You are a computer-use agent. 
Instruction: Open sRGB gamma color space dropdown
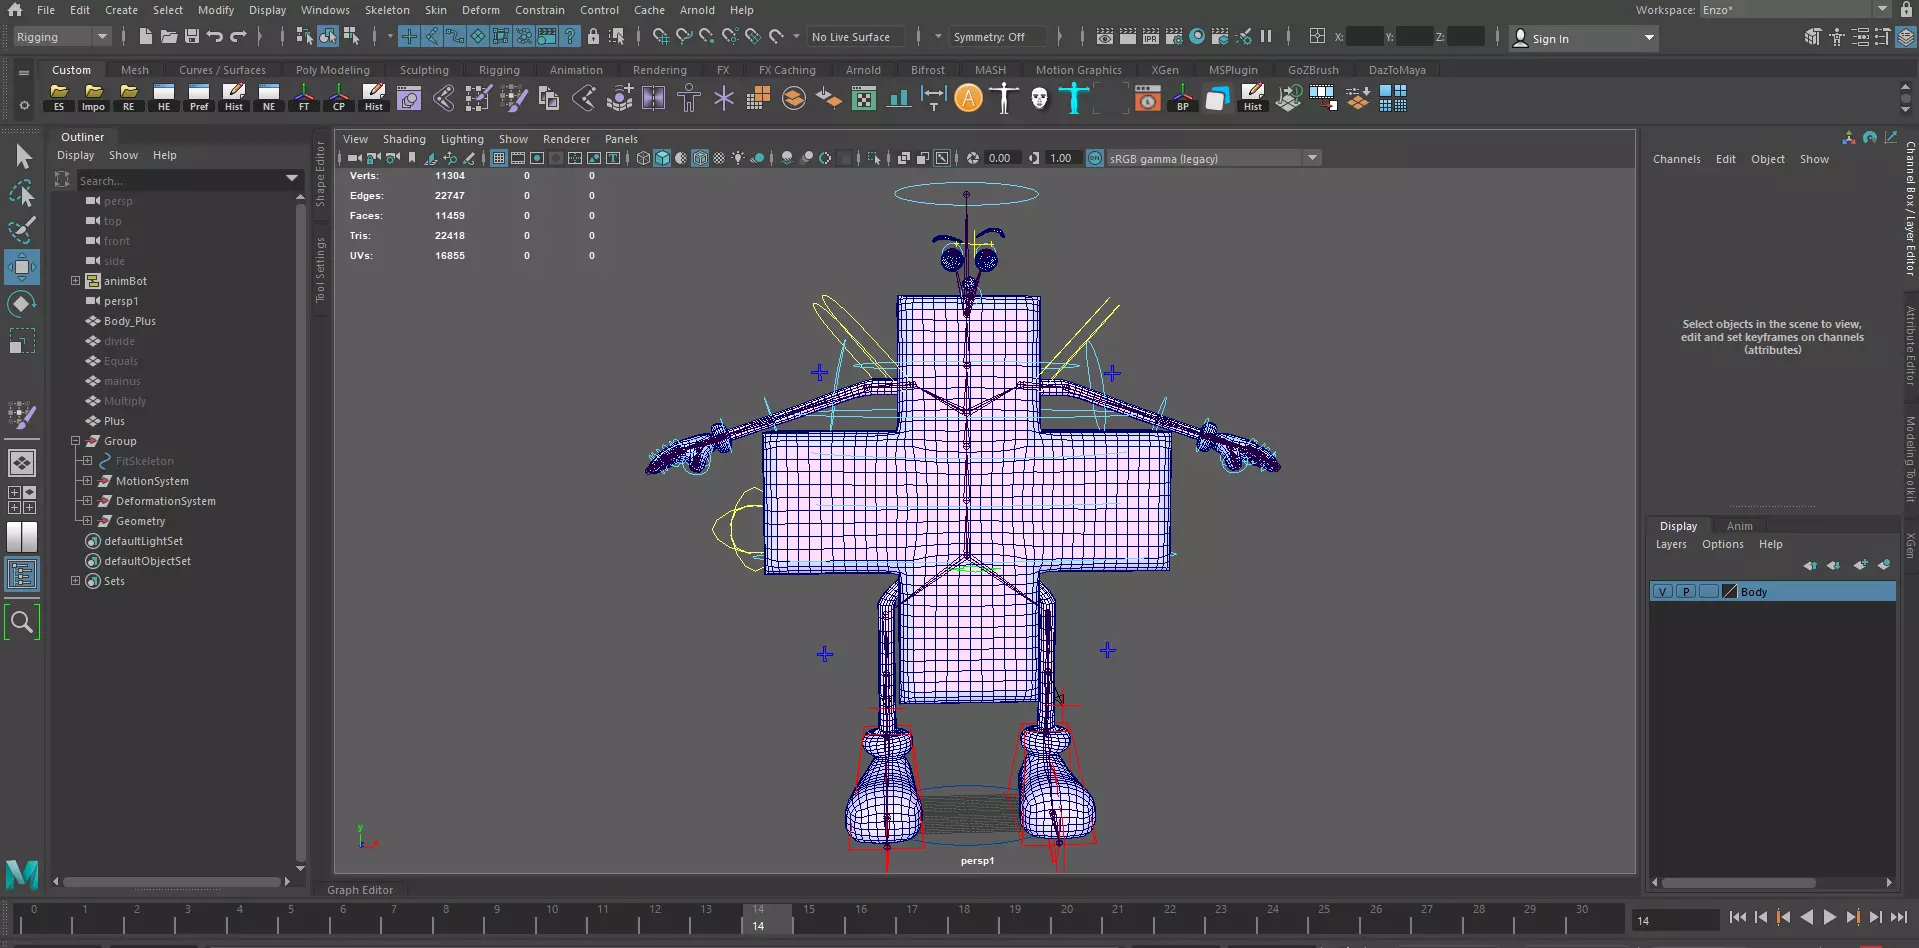coord(1214,158)
